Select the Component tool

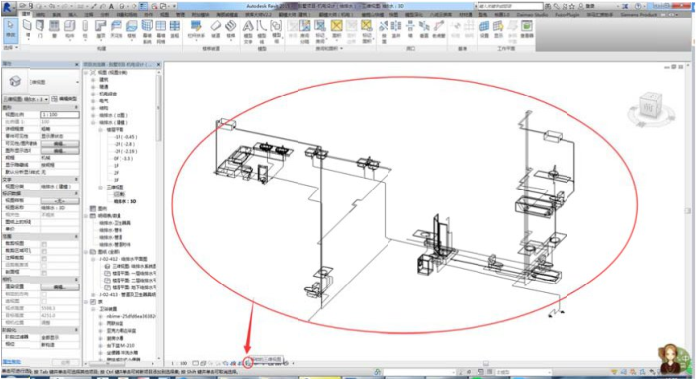(70, 29)
